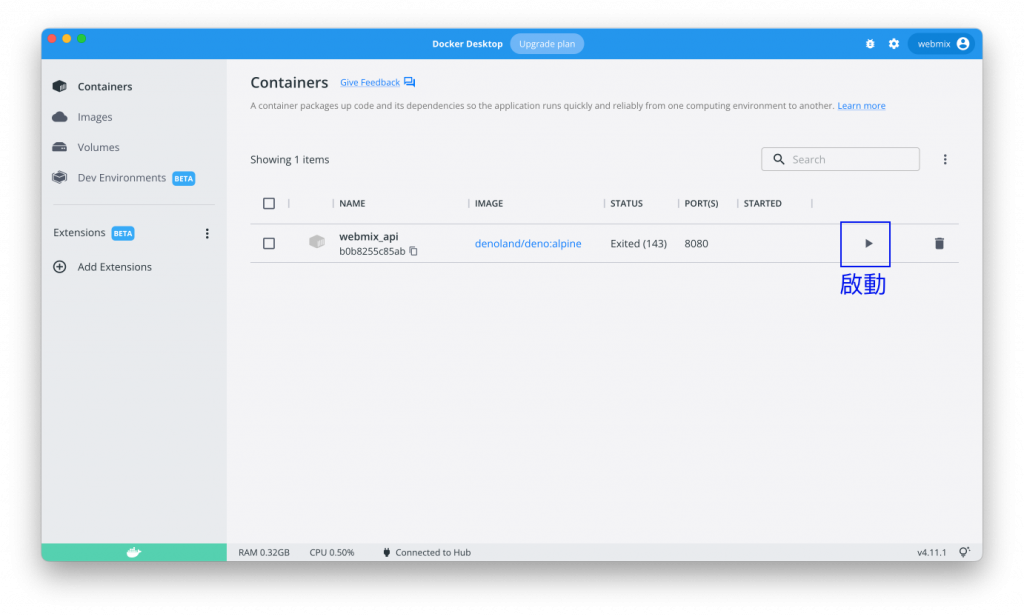Screen dimensions: 1024x616
Task: Toggle the select-all containers checkbox
Action: 268,203
